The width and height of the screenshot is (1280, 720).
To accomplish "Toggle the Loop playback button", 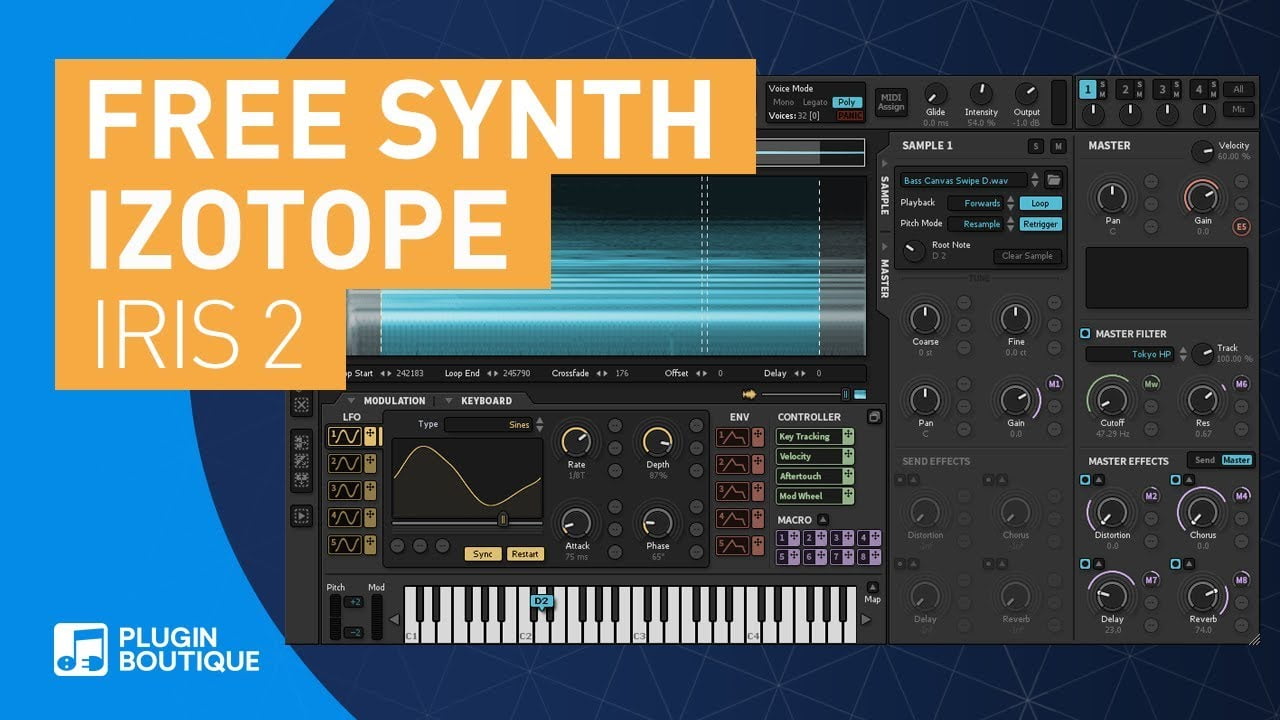I will [x=1040, y=203].
